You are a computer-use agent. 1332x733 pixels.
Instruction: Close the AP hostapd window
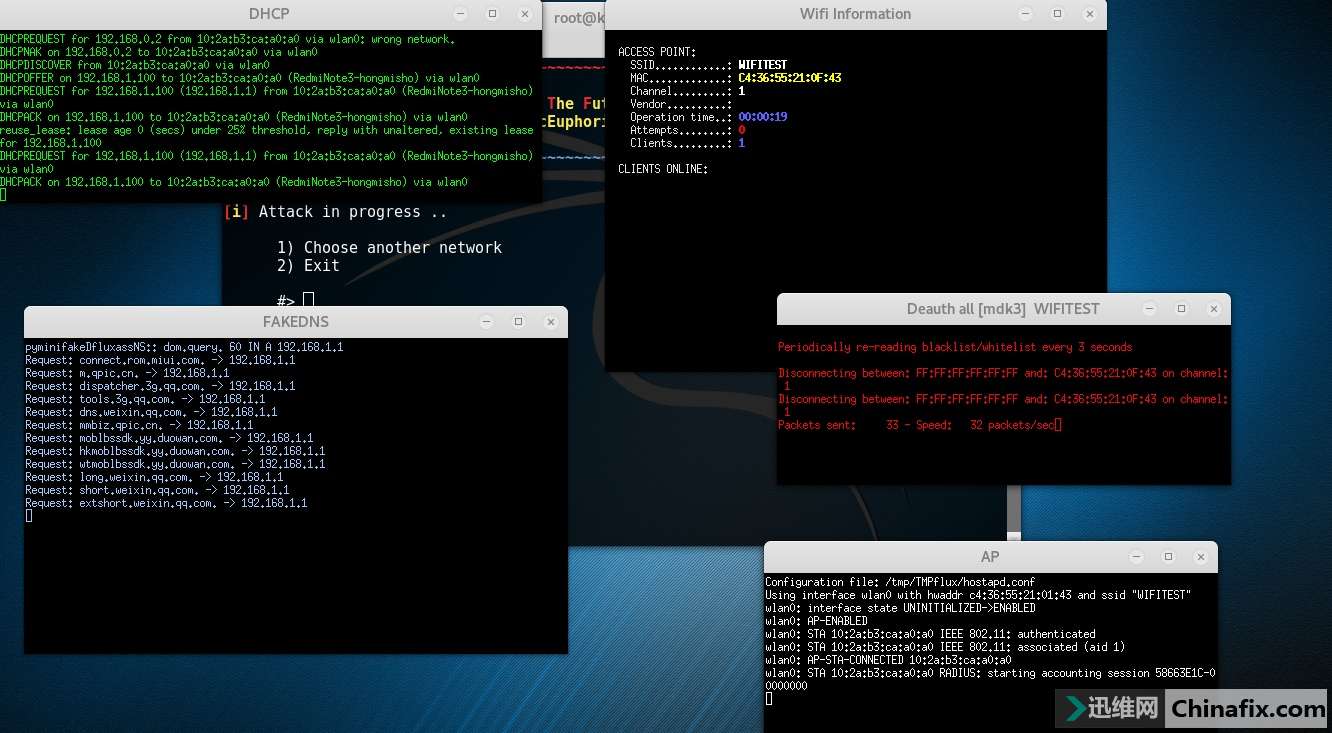tap(1200, 557)
